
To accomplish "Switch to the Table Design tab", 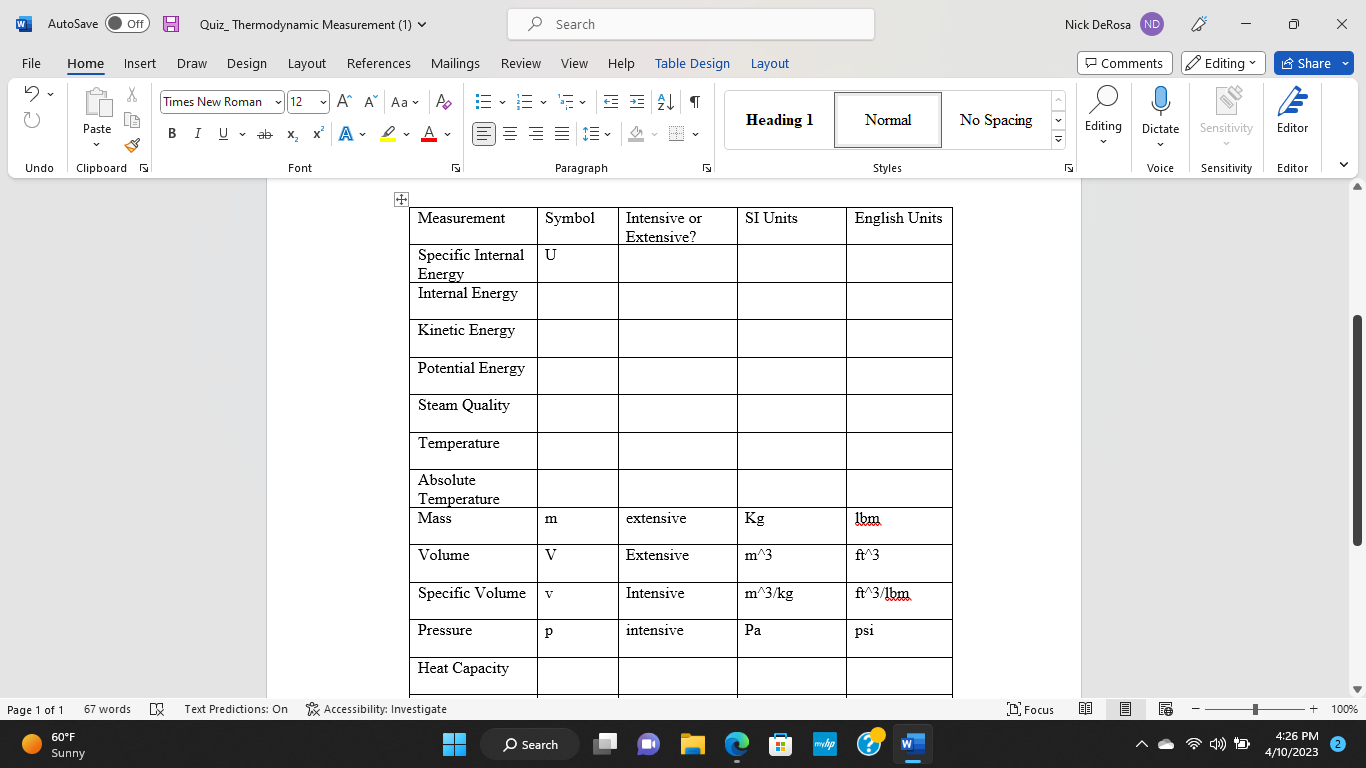I will pos(692,63).
